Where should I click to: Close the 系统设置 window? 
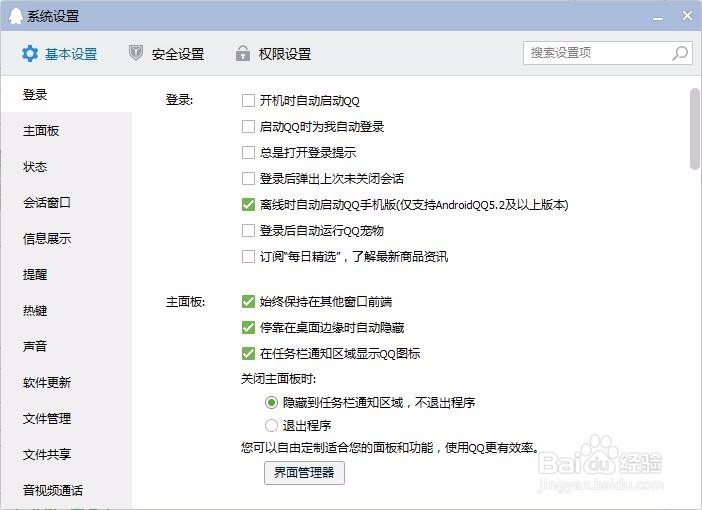687,16
